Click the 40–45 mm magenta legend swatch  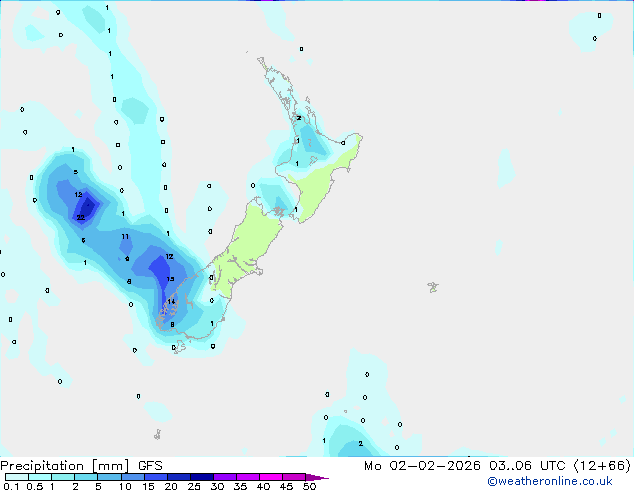[x=271, y=477]
